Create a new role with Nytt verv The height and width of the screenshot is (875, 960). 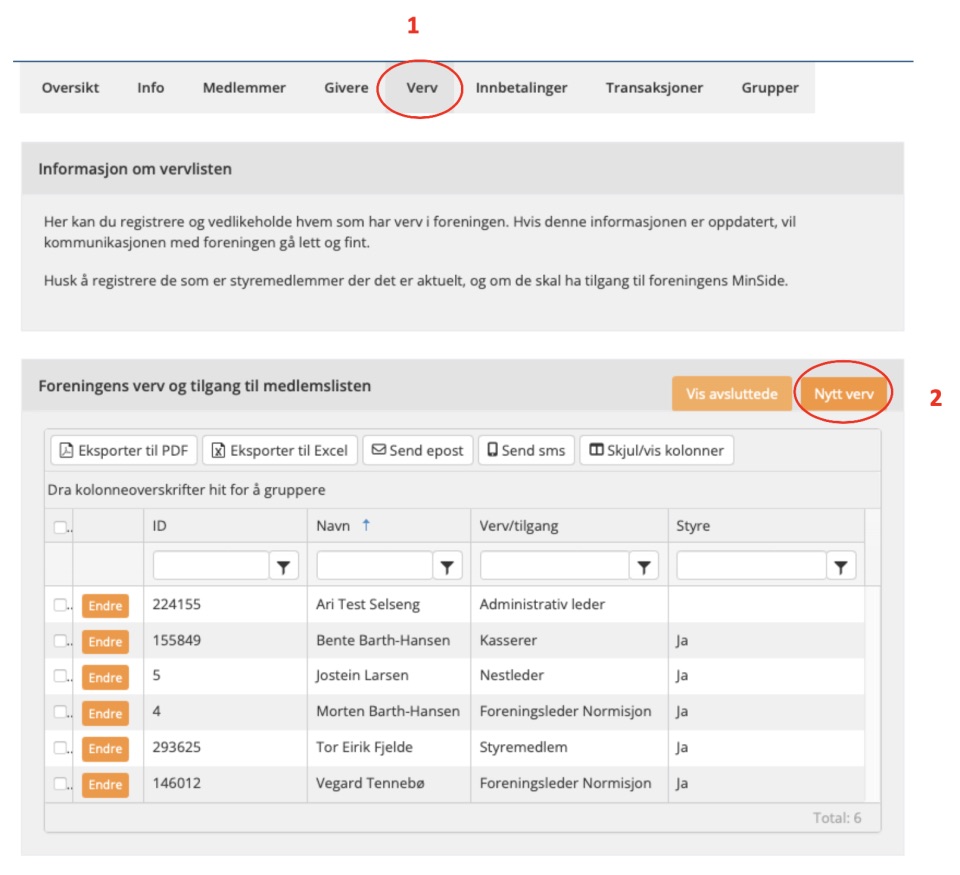click(844, 394)
